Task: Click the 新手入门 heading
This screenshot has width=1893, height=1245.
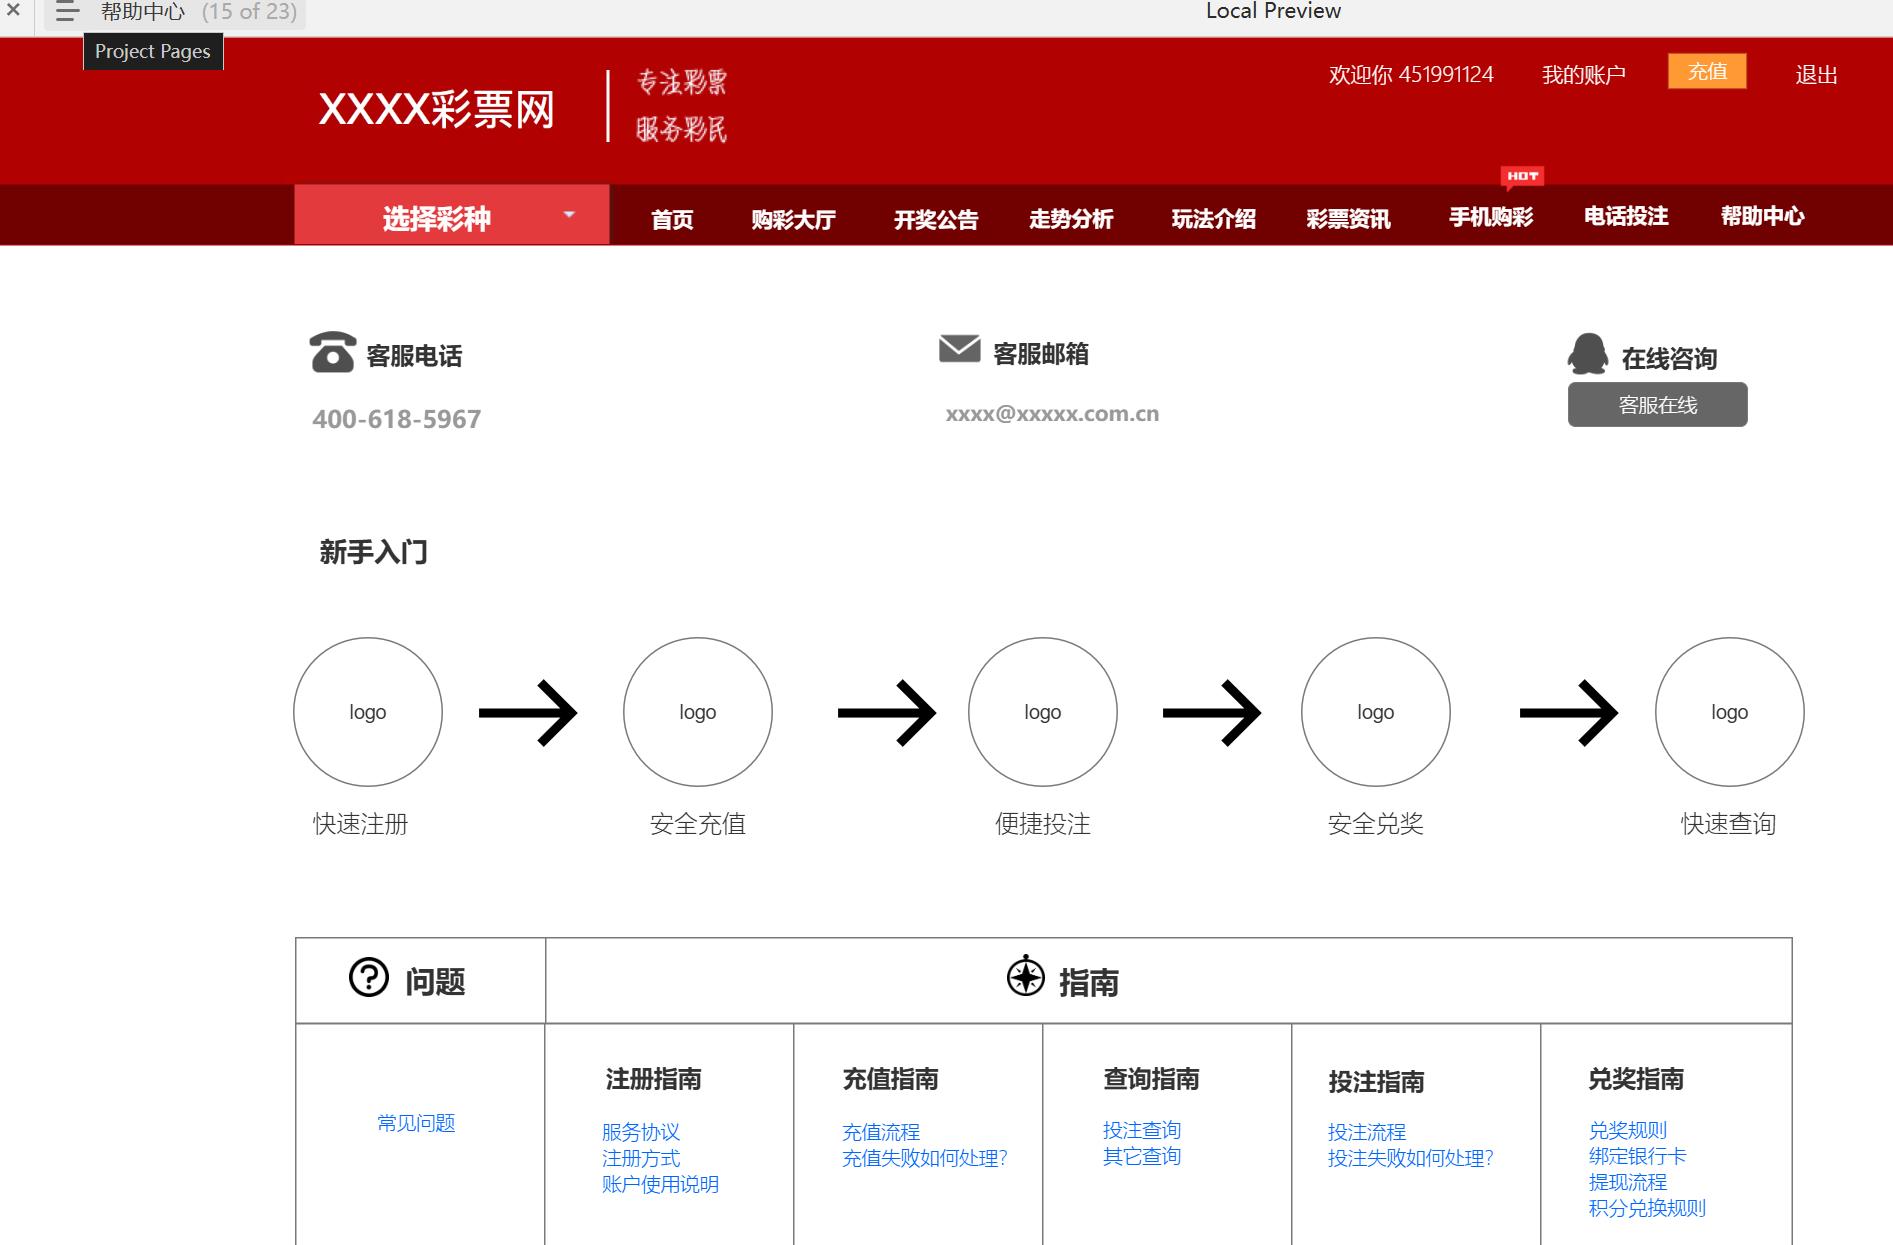Action: click(x=373, y=552)
